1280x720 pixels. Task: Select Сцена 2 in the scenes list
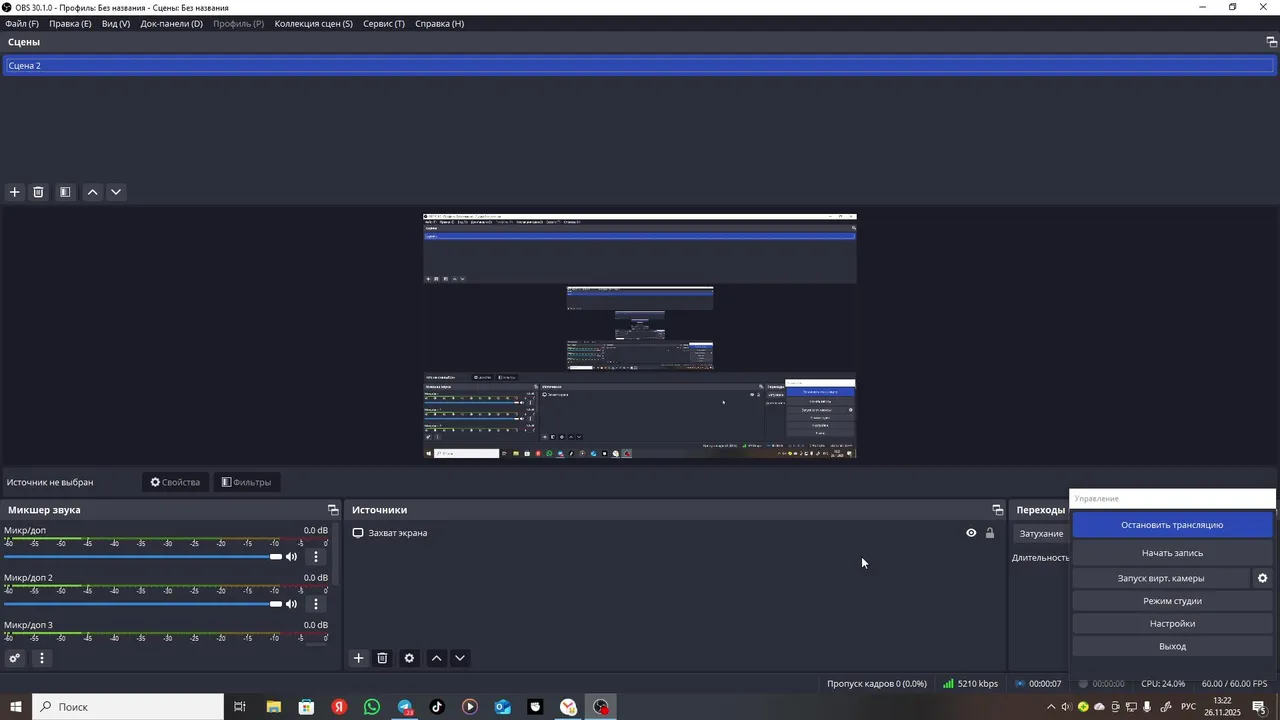639,66
